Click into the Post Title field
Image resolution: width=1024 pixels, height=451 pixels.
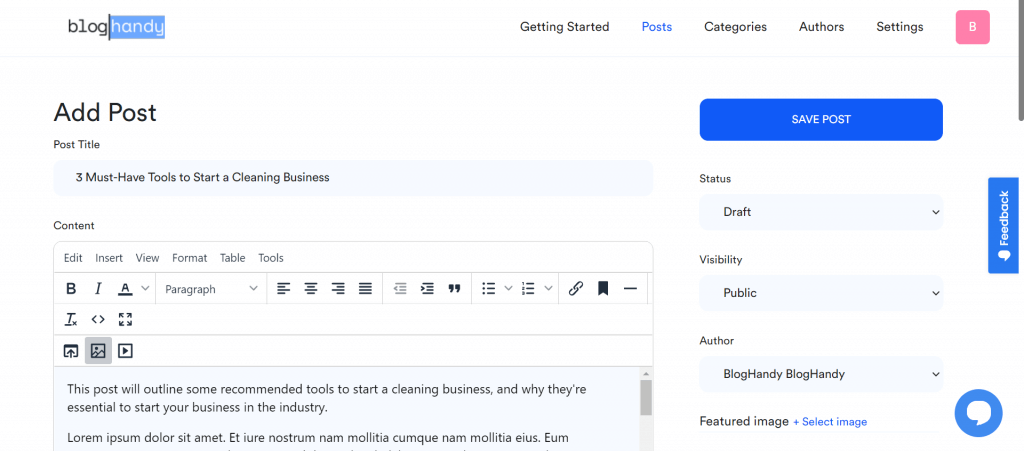tap(353, 178)
